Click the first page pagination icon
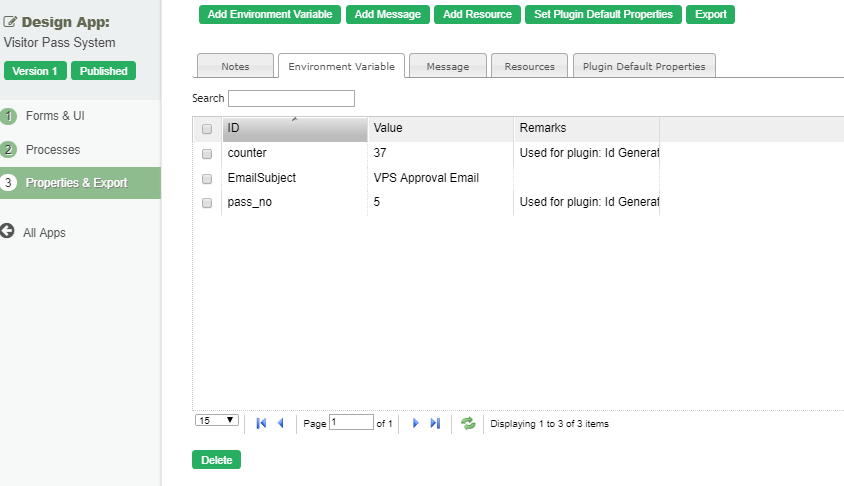The height and width of the screenshot is (486, 844). tap(261, 423)
